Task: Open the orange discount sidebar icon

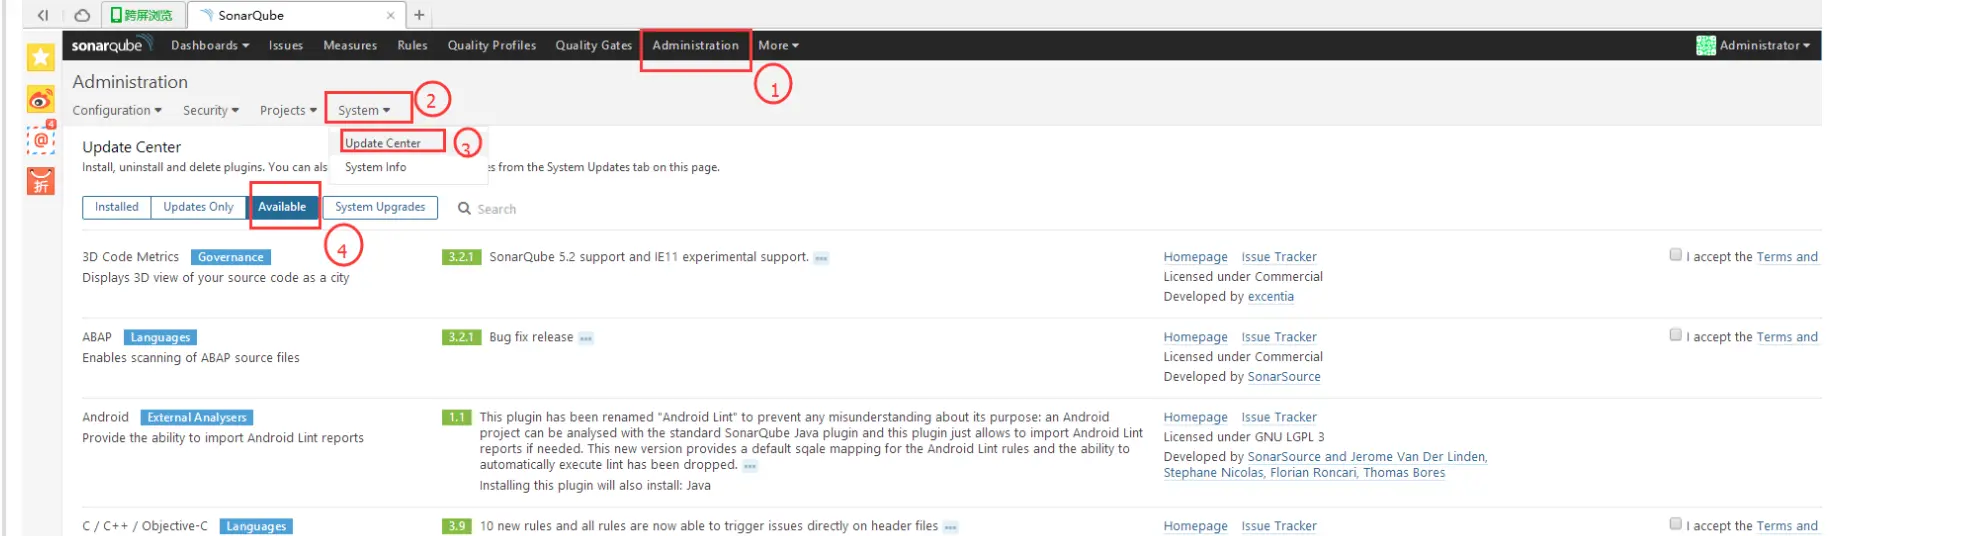Action: [40, 181]
